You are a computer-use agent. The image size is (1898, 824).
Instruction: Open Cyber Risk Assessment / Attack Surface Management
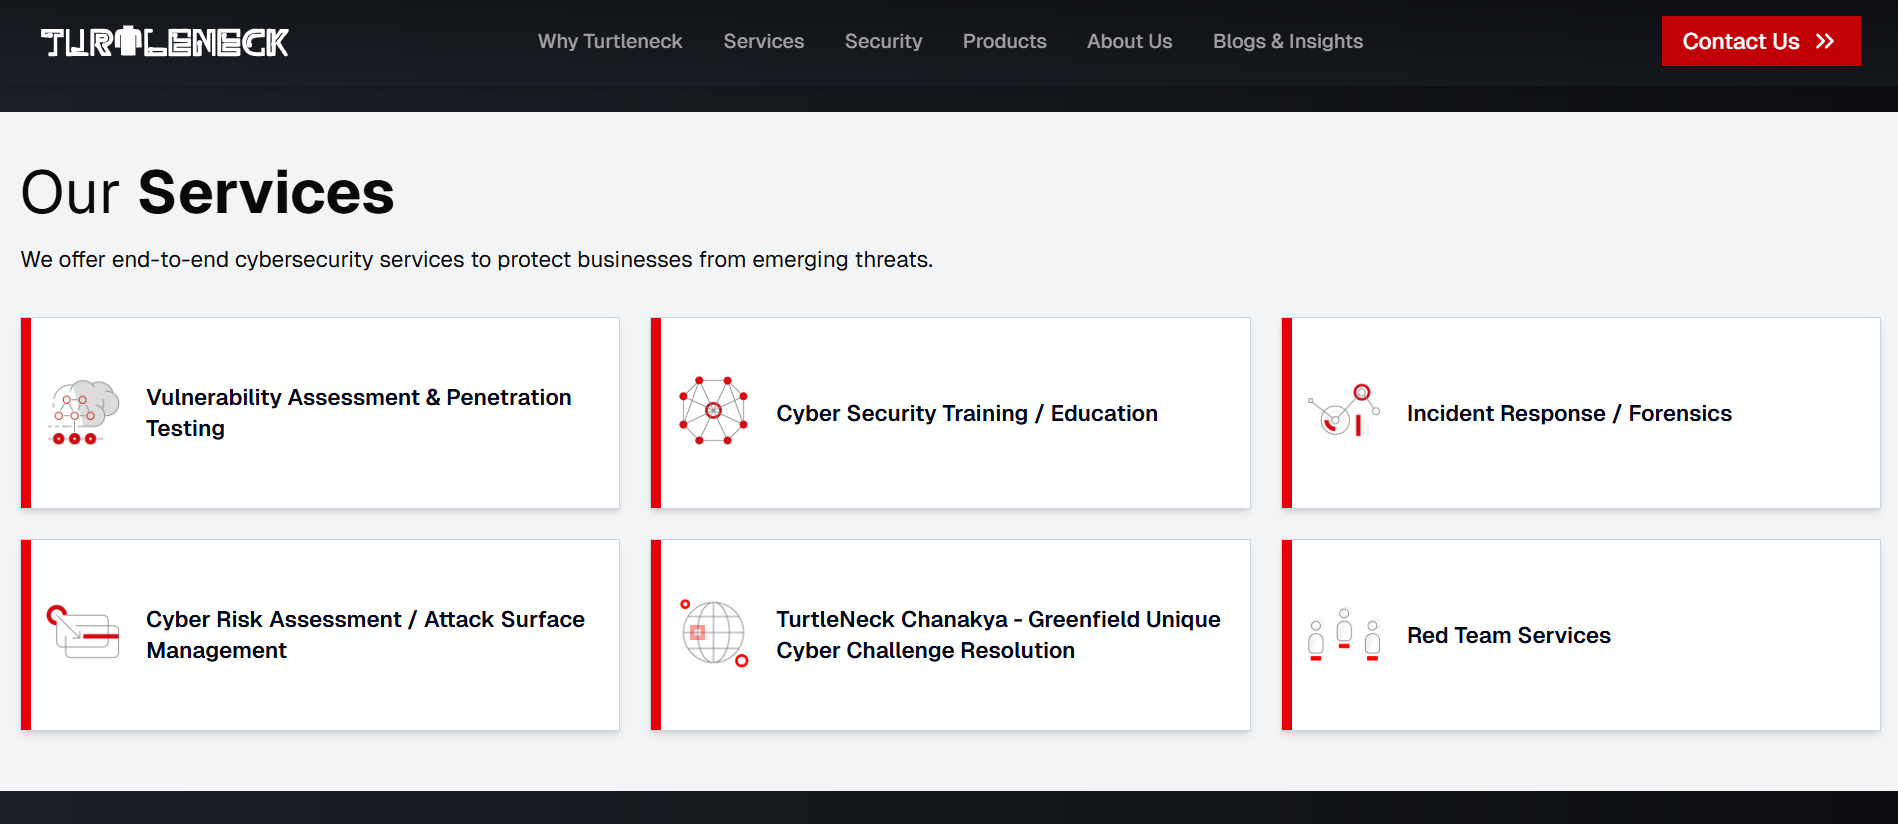coord(365,634)
